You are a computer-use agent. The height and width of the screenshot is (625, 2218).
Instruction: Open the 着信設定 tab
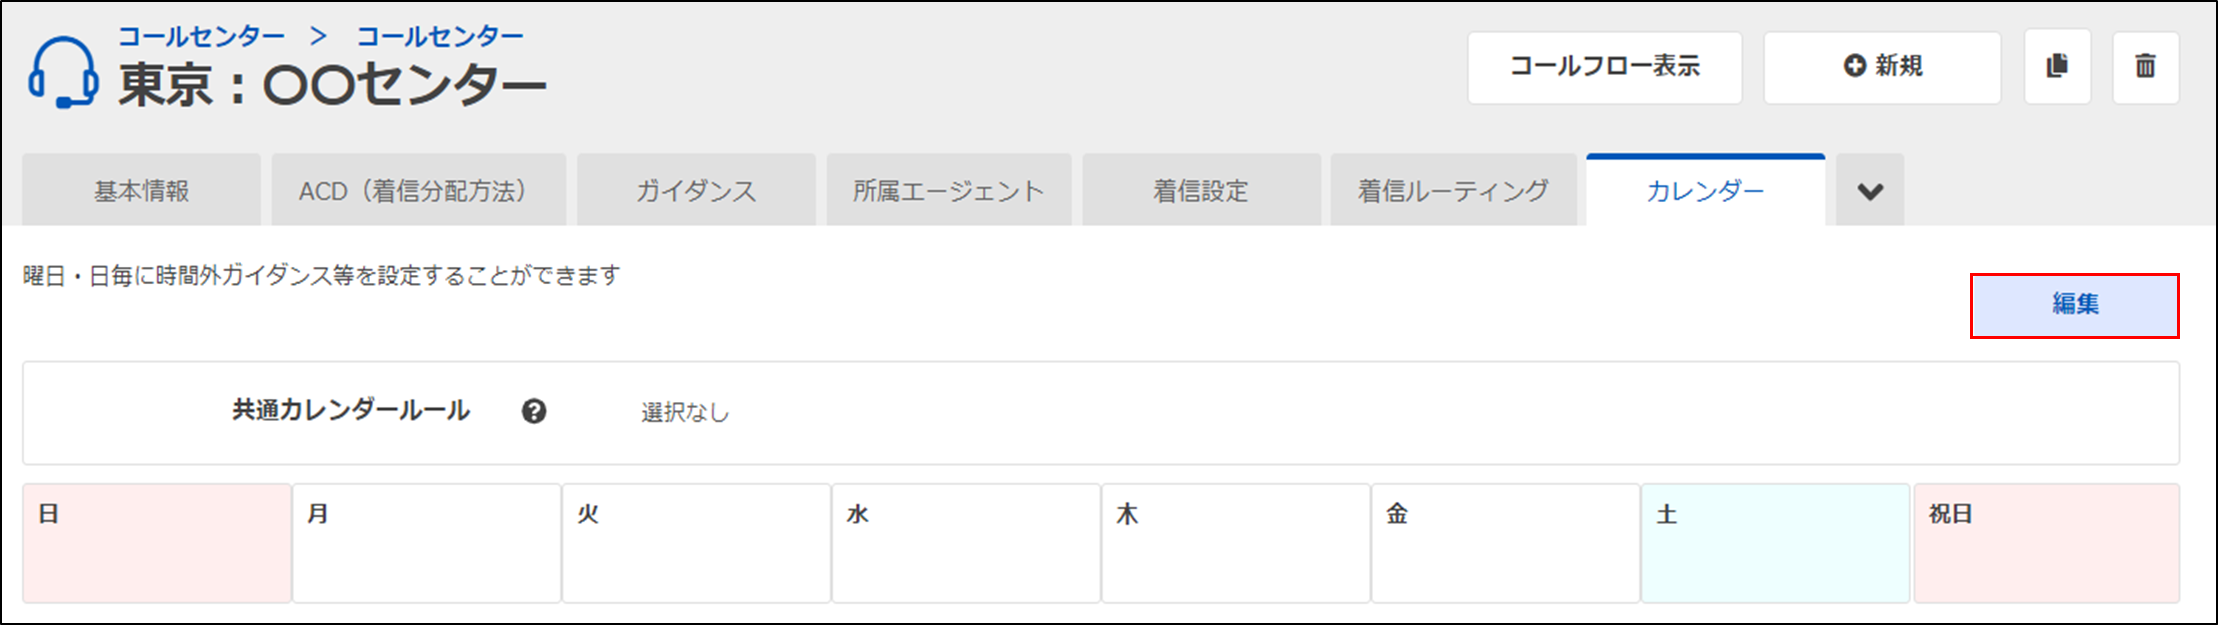pyautogui.click(x=1201, y=190)
